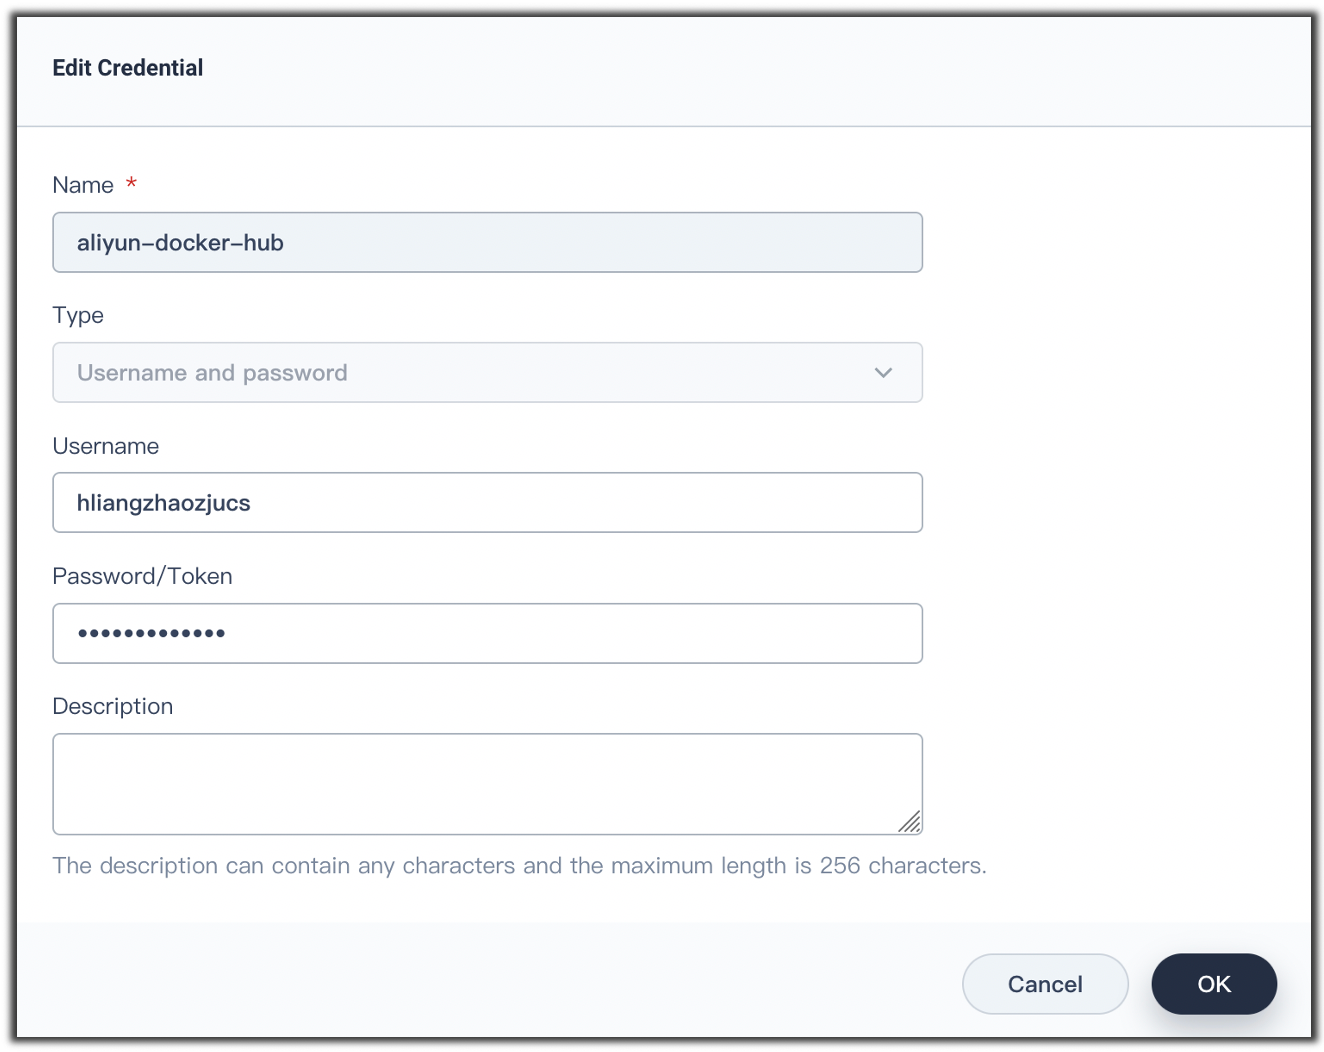Cancel editing the credential

[x=1044, y=984]
